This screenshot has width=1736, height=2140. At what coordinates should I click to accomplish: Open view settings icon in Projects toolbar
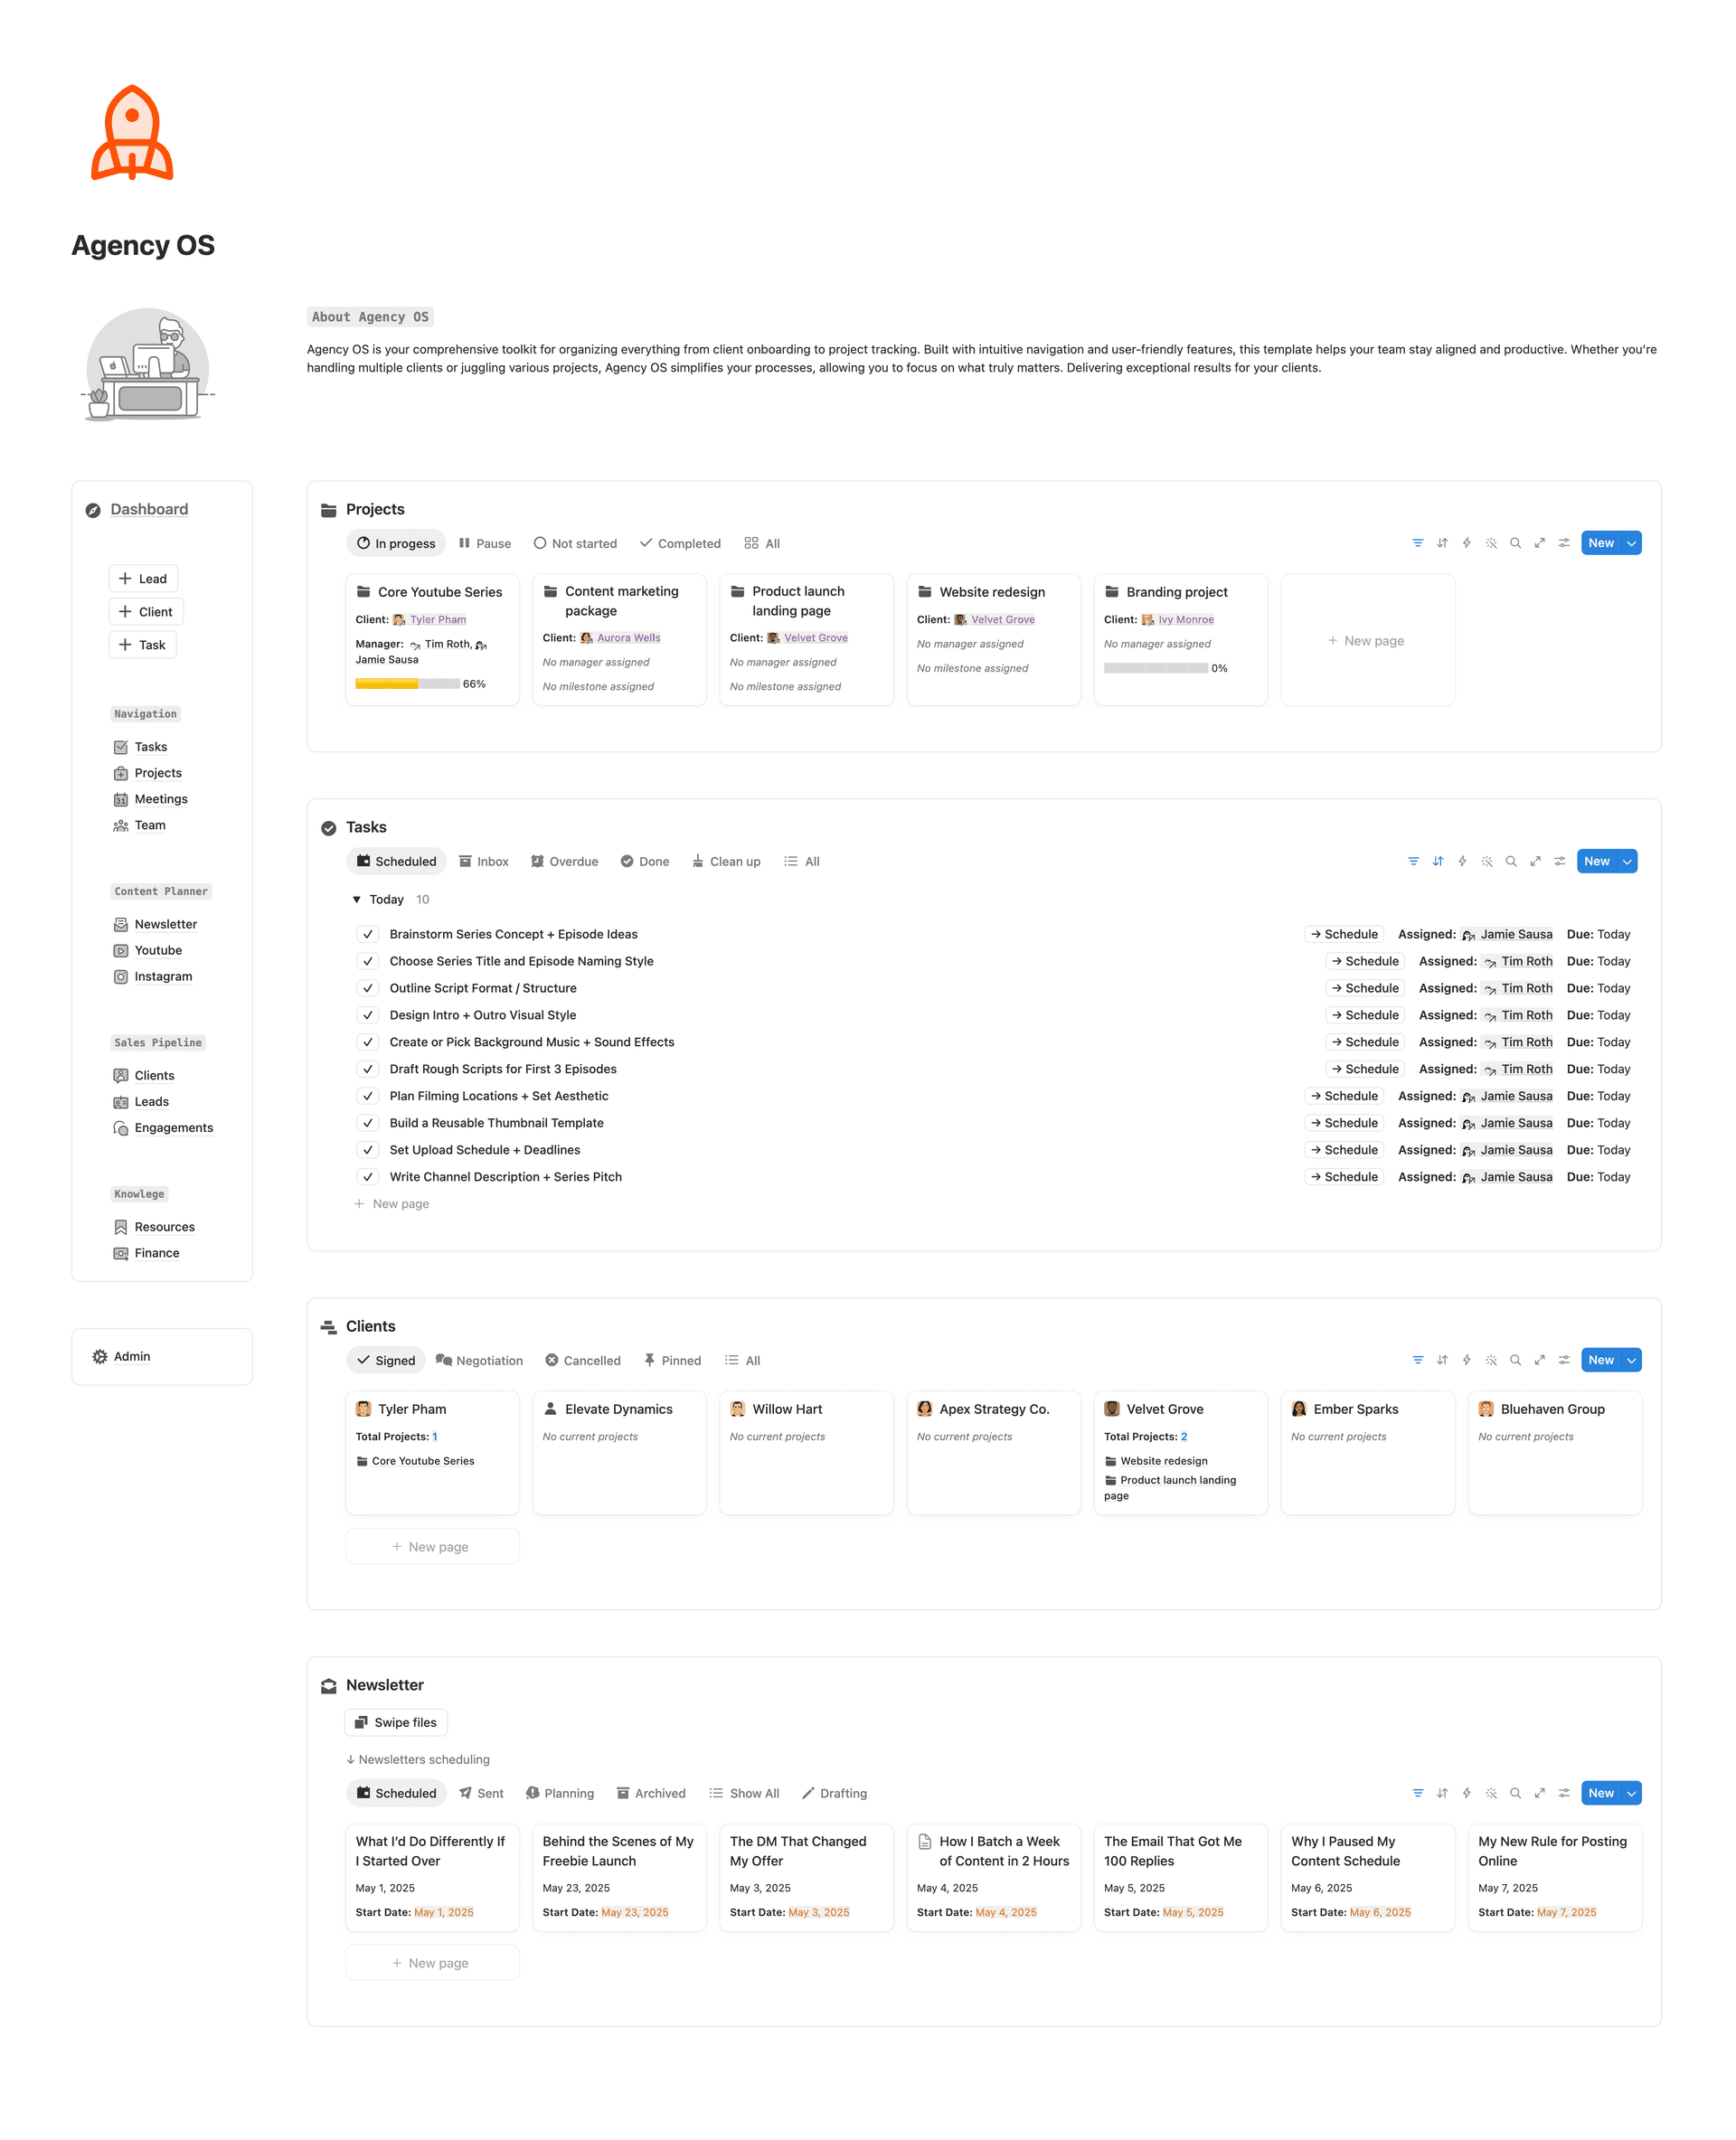[x=1564, y=543]
